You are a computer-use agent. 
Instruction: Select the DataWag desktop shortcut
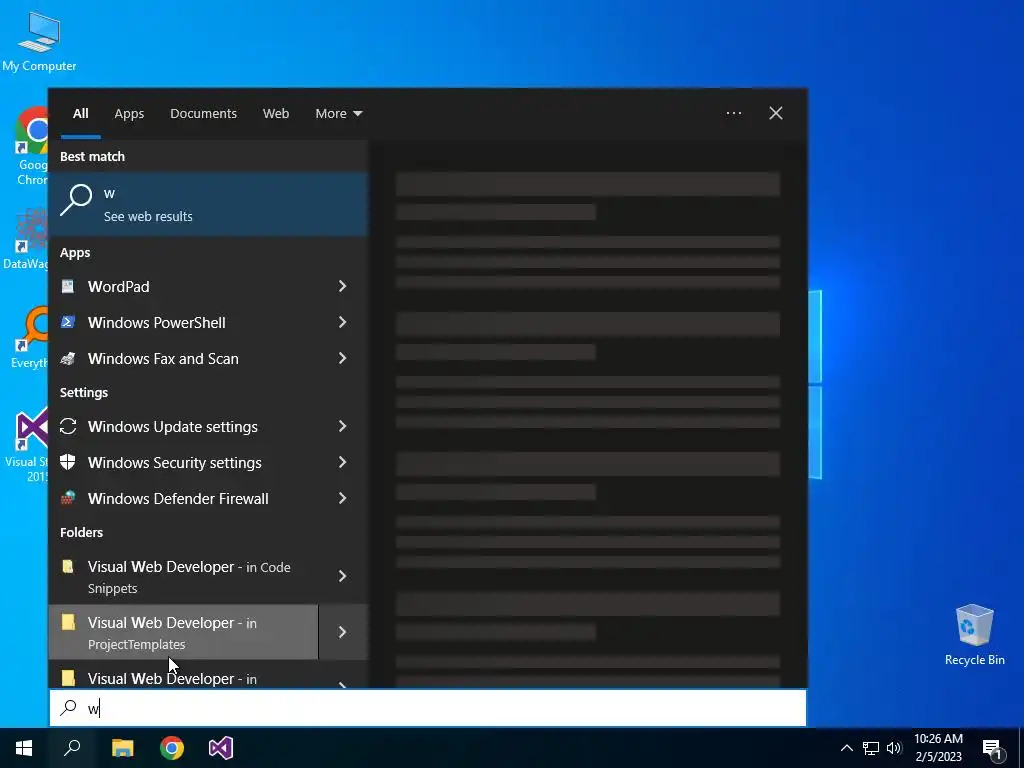(x=26, y=239)
